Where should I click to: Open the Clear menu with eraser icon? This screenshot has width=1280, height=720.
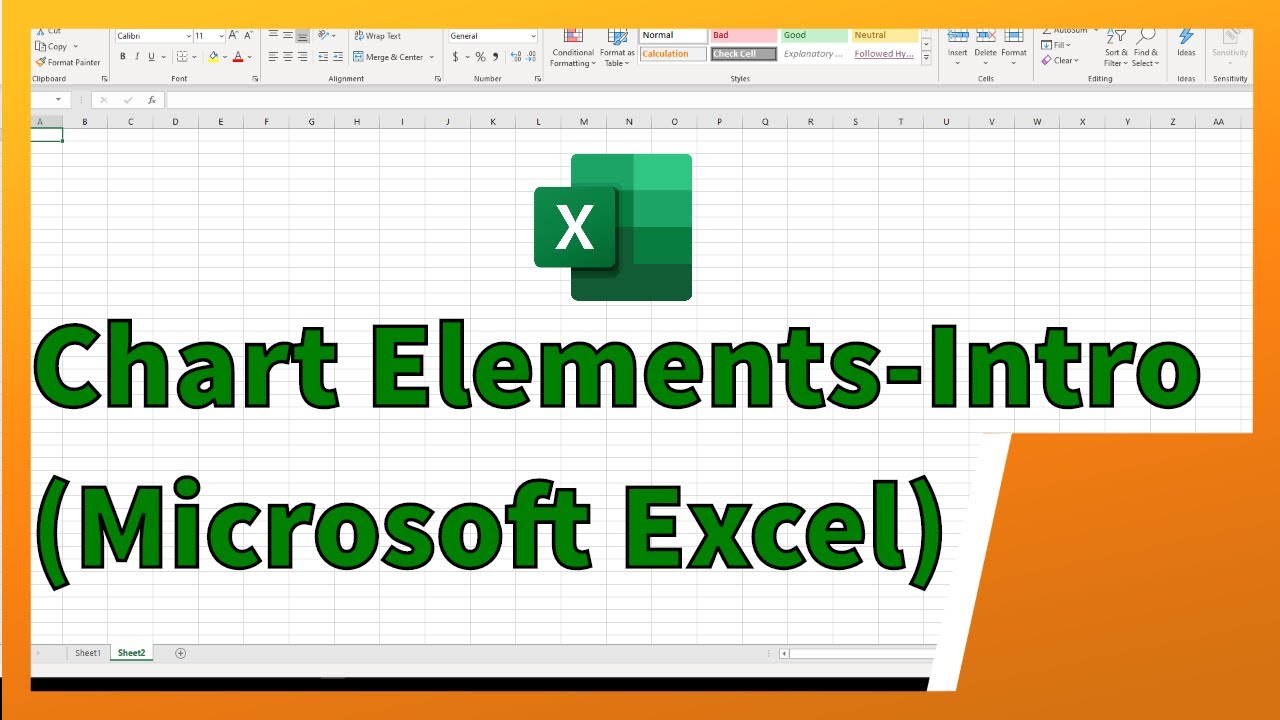(1060, 60)
